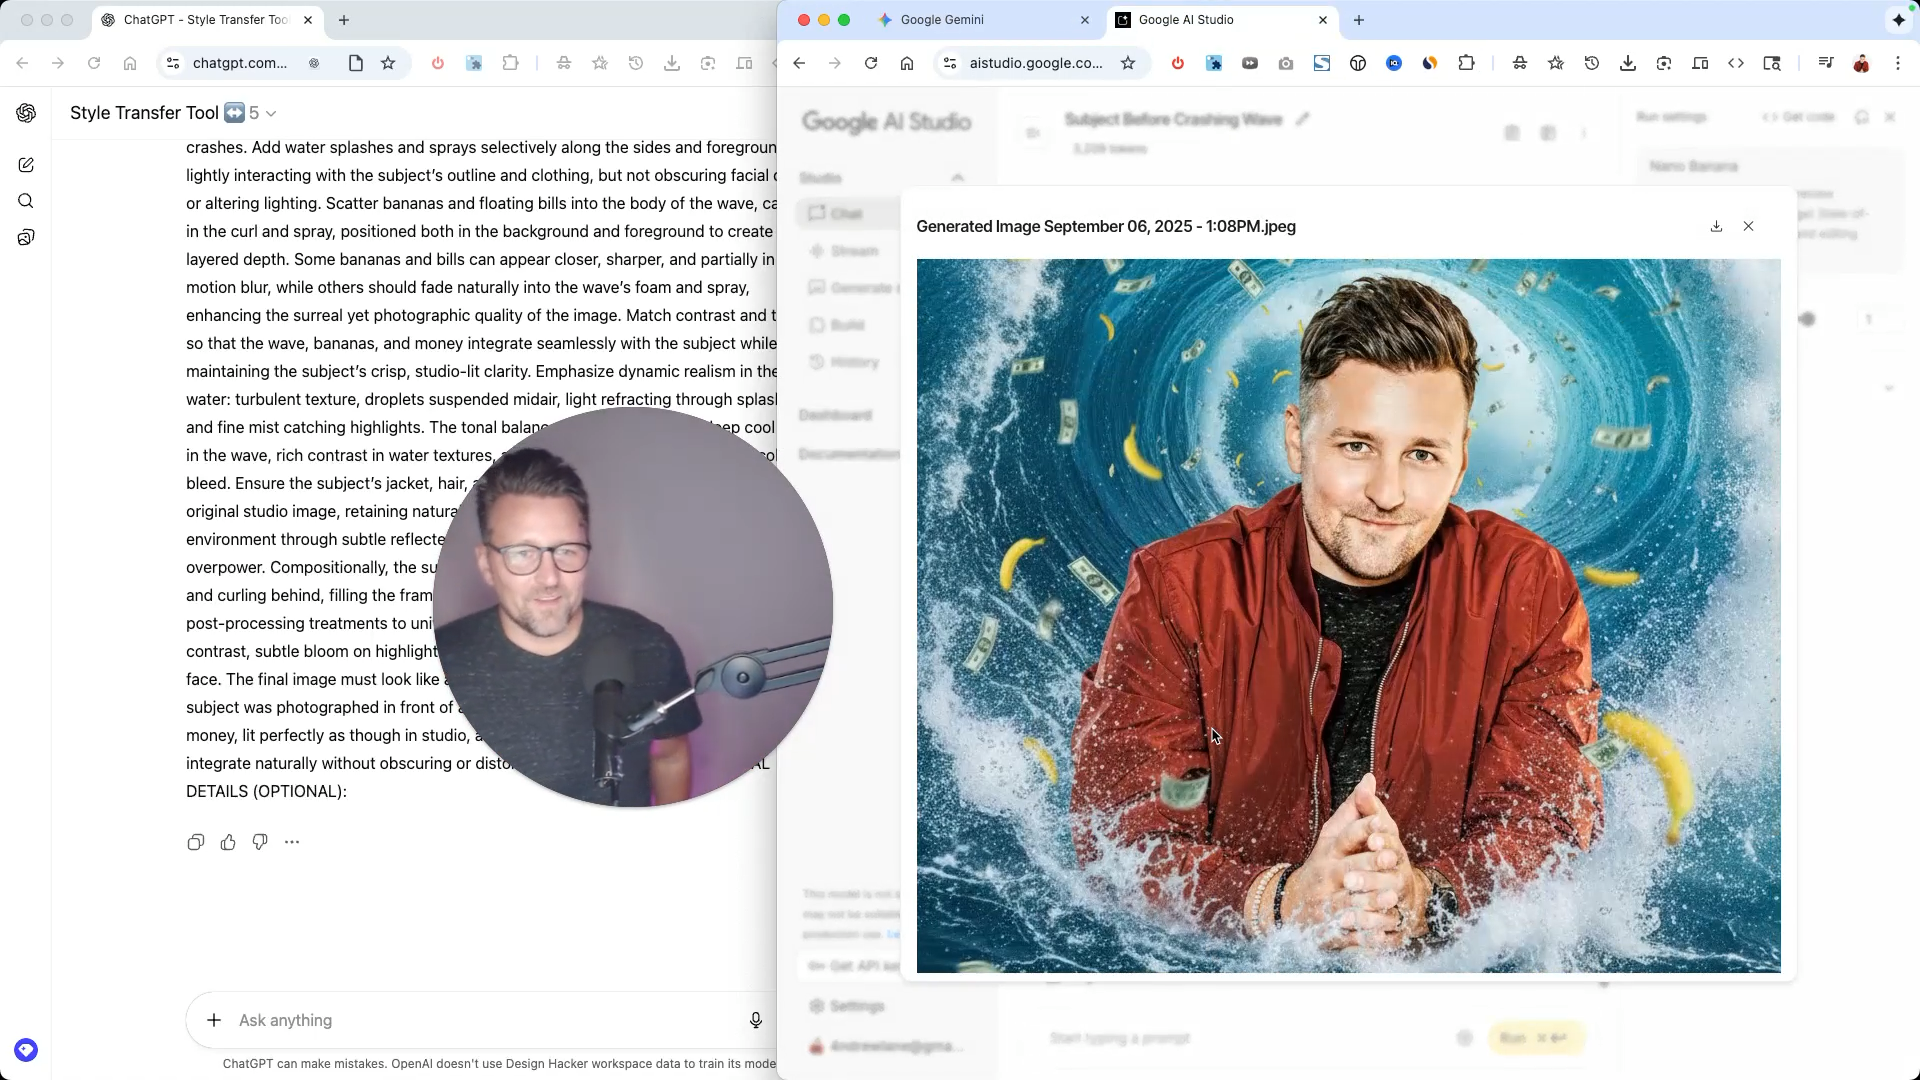Open the ChatGPT logo home button
1920x1080 pixels.
(26, 113)
